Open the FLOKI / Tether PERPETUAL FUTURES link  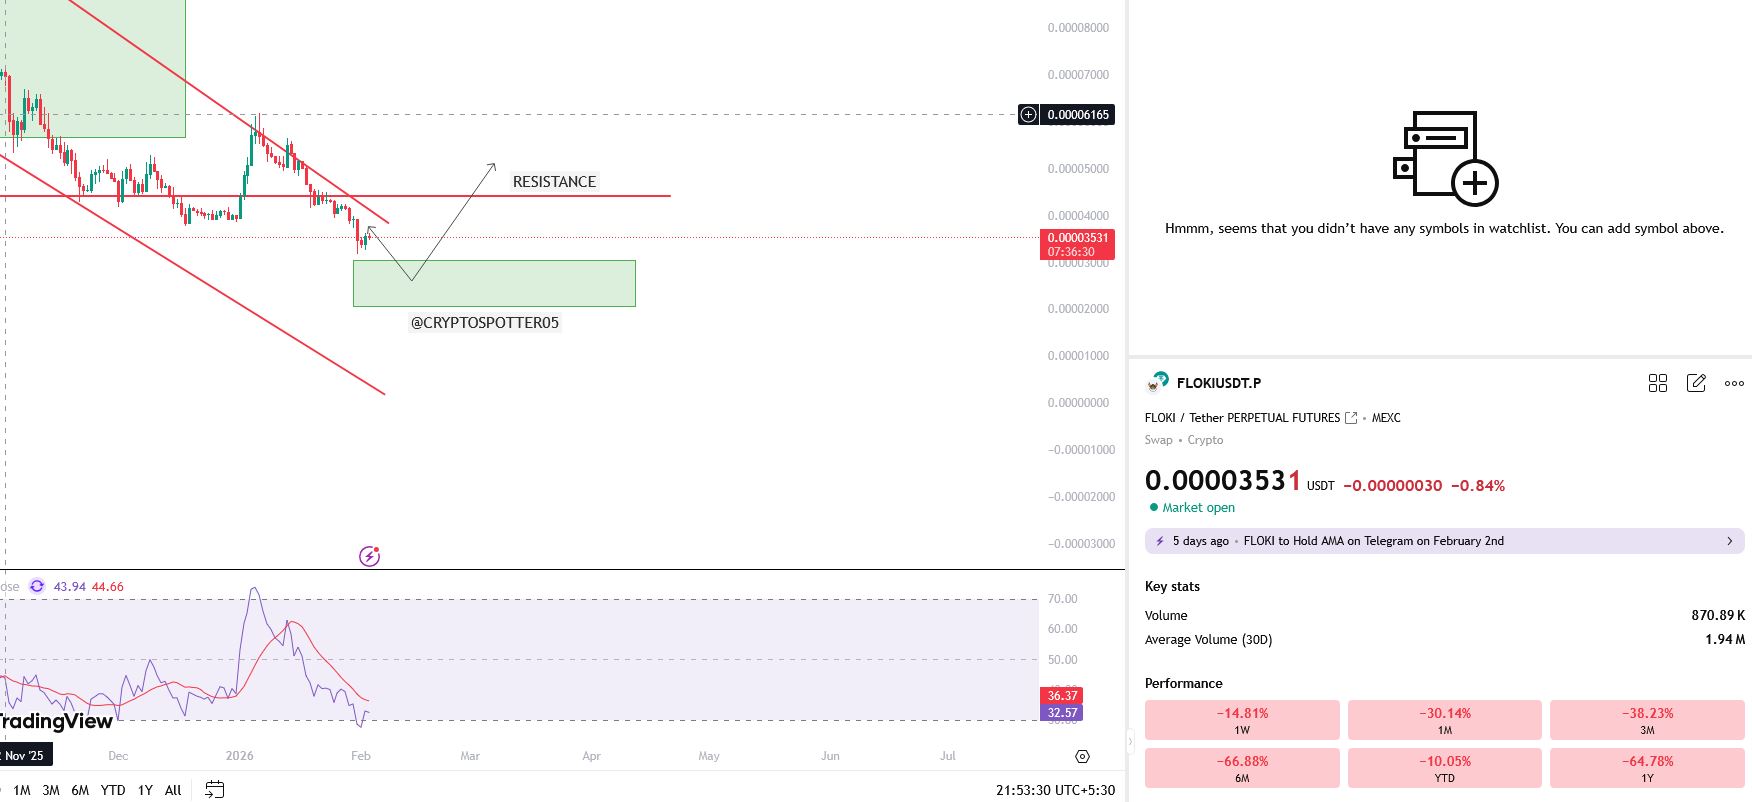[x=1242, y=418]
